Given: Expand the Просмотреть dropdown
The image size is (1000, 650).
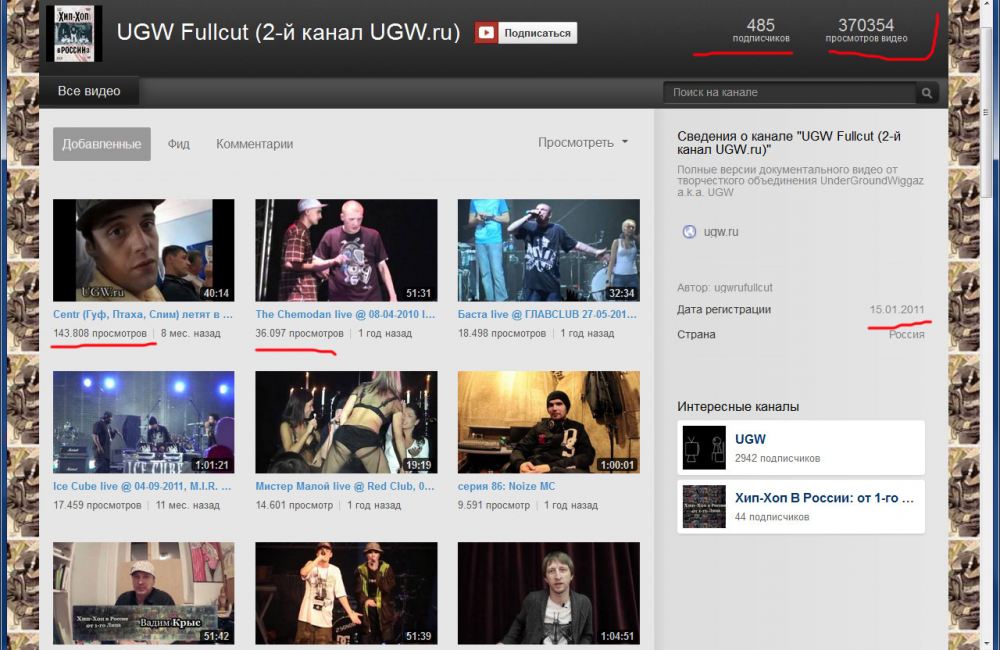Looking at the screenshot, I should point(583,142).
